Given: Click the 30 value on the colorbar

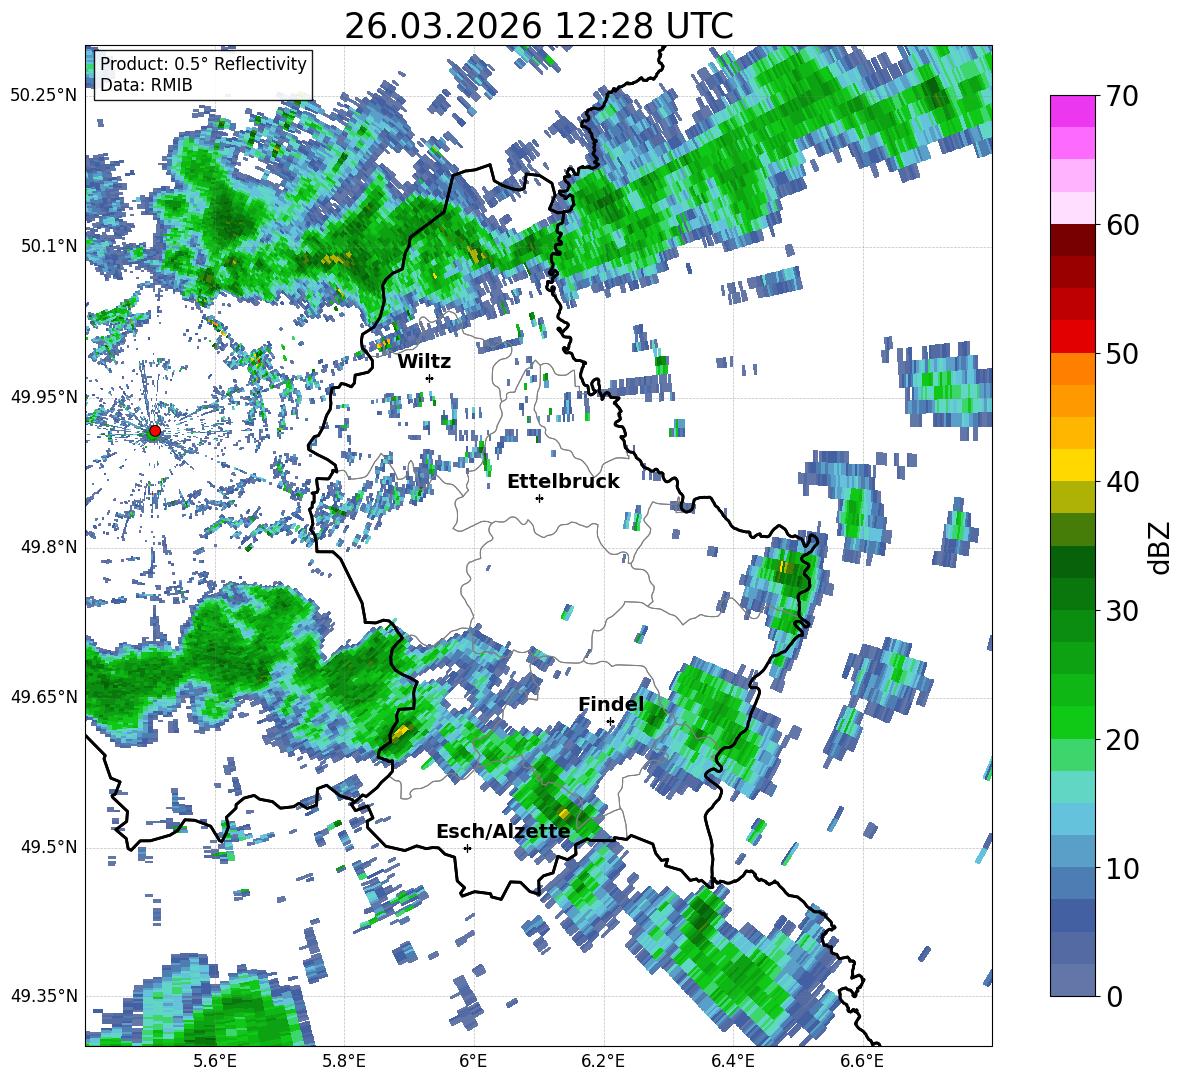Looking at the screenshot, I should pyautogui.click(x=1121, y=611).
